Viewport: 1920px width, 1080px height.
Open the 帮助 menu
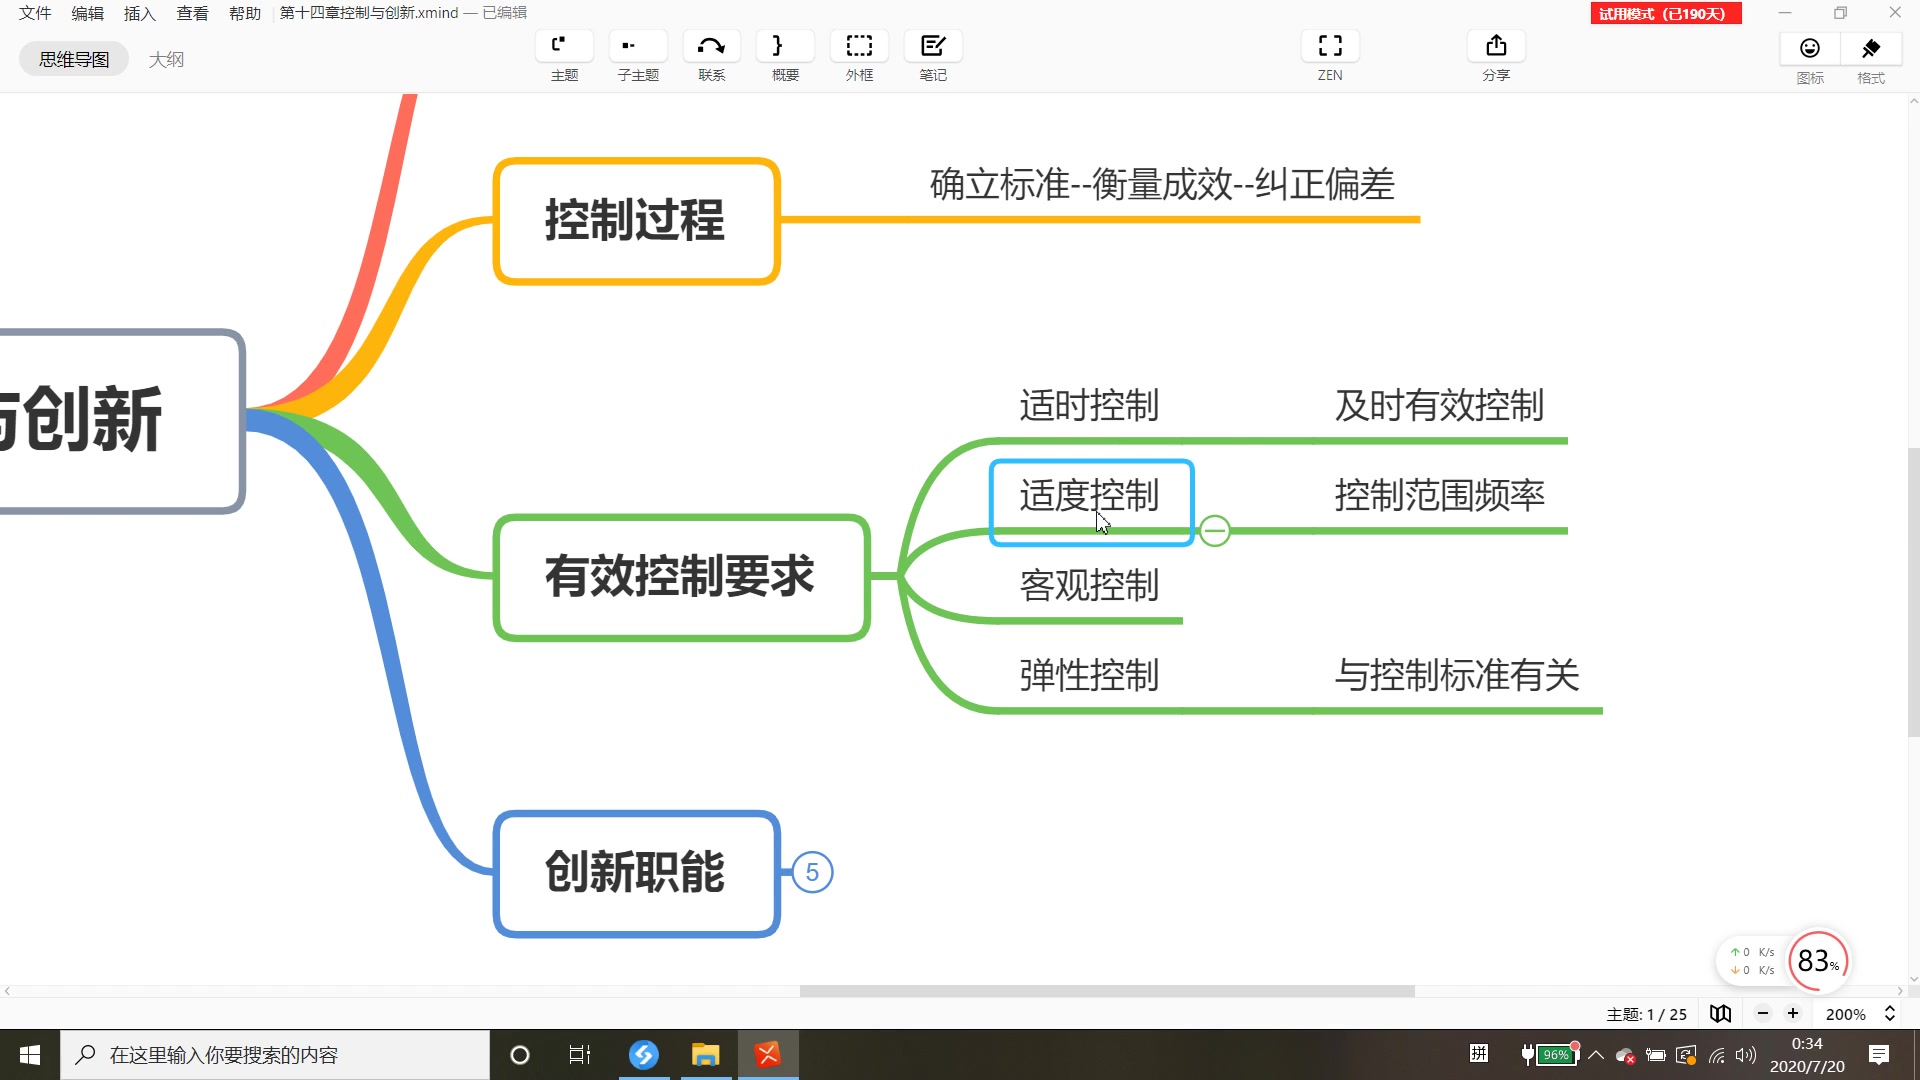(245, 13)
